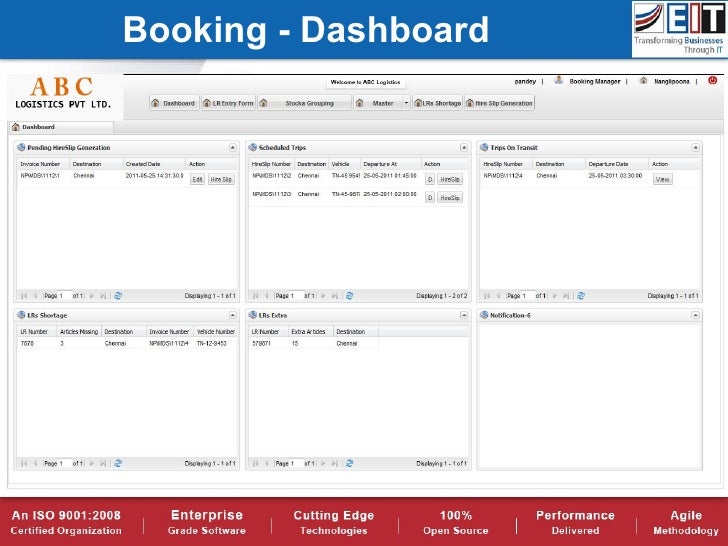The image size is (728, 546).
Task: Sort by Created Date column header
Action: (154, 164)
